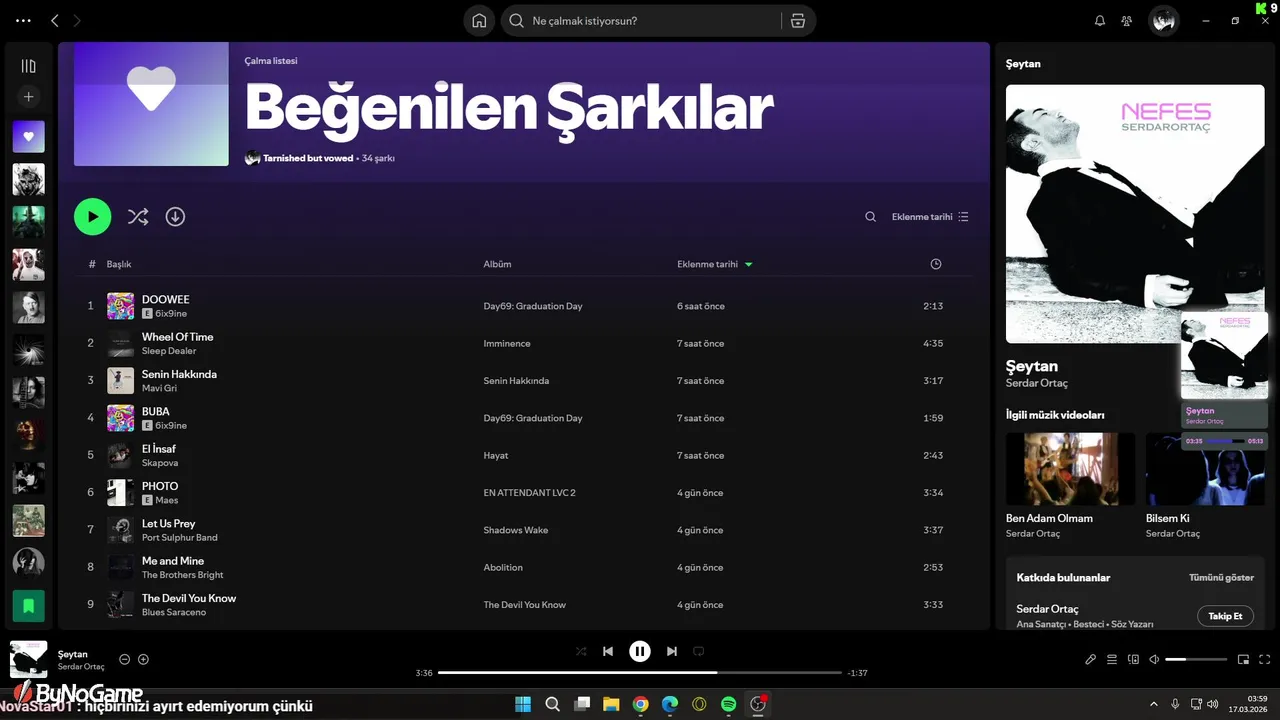Open the notifications bell
Screen dimensions: 1280x720
(x=1100, y=21)
